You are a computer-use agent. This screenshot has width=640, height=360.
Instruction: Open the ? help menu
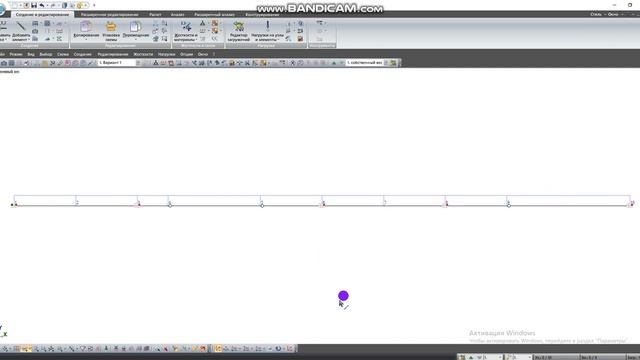(x=213, y=54)
